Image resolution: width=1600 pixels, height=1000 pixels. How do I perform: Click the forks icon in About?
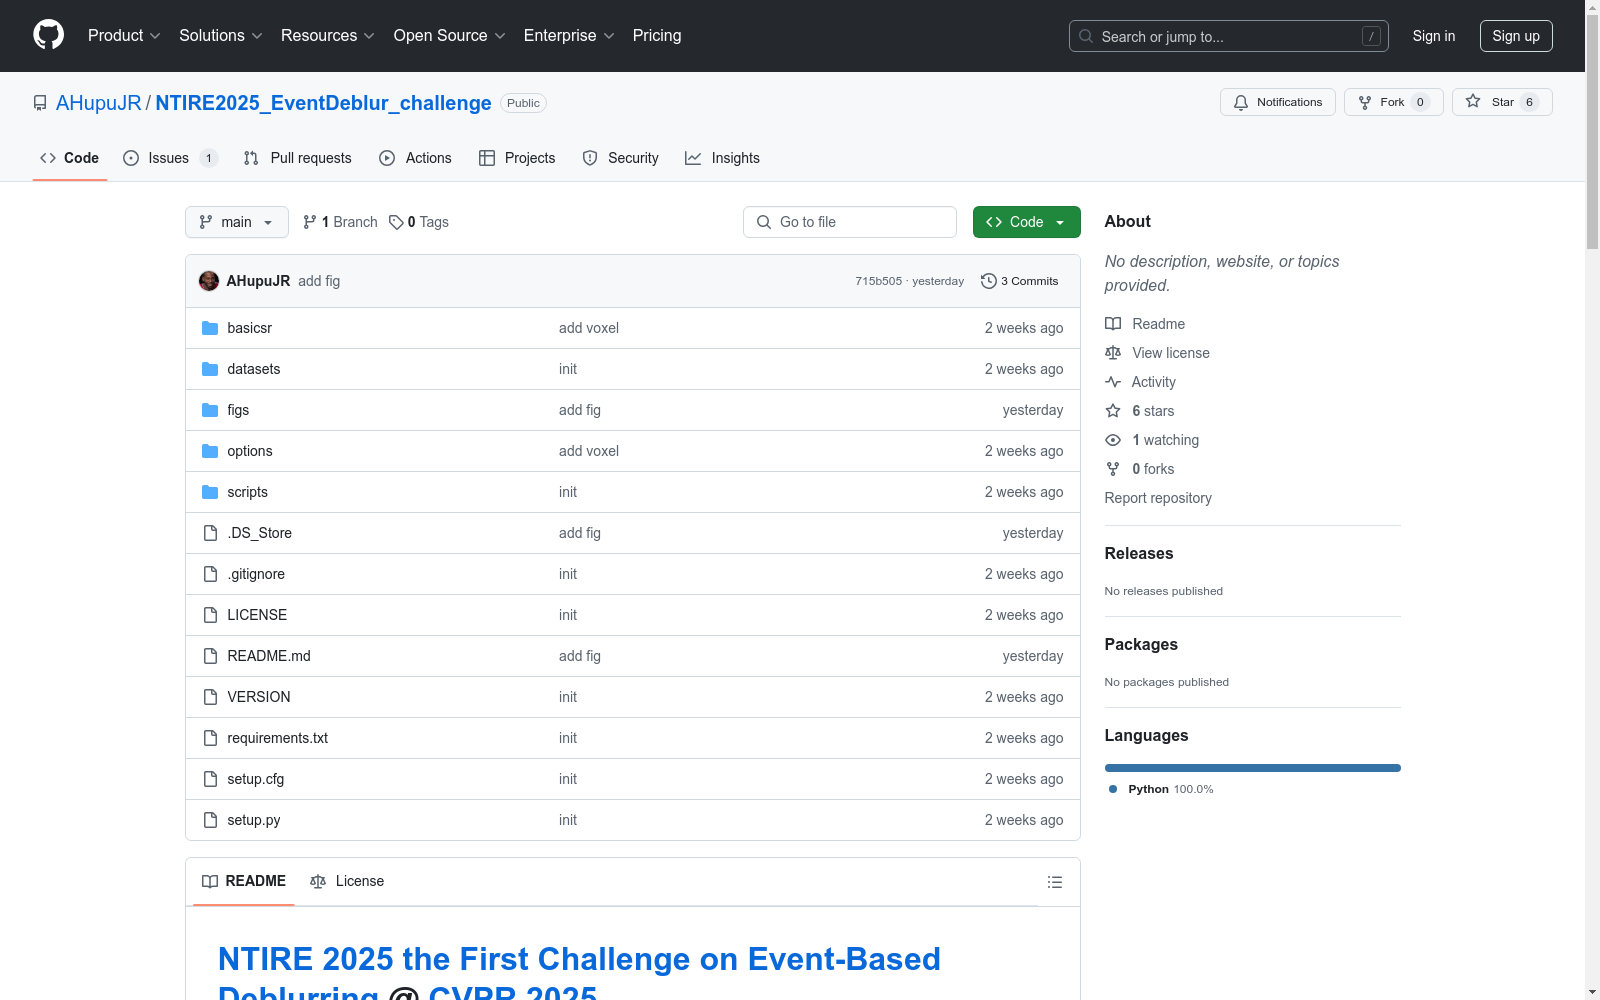[x=1113, y=469]
